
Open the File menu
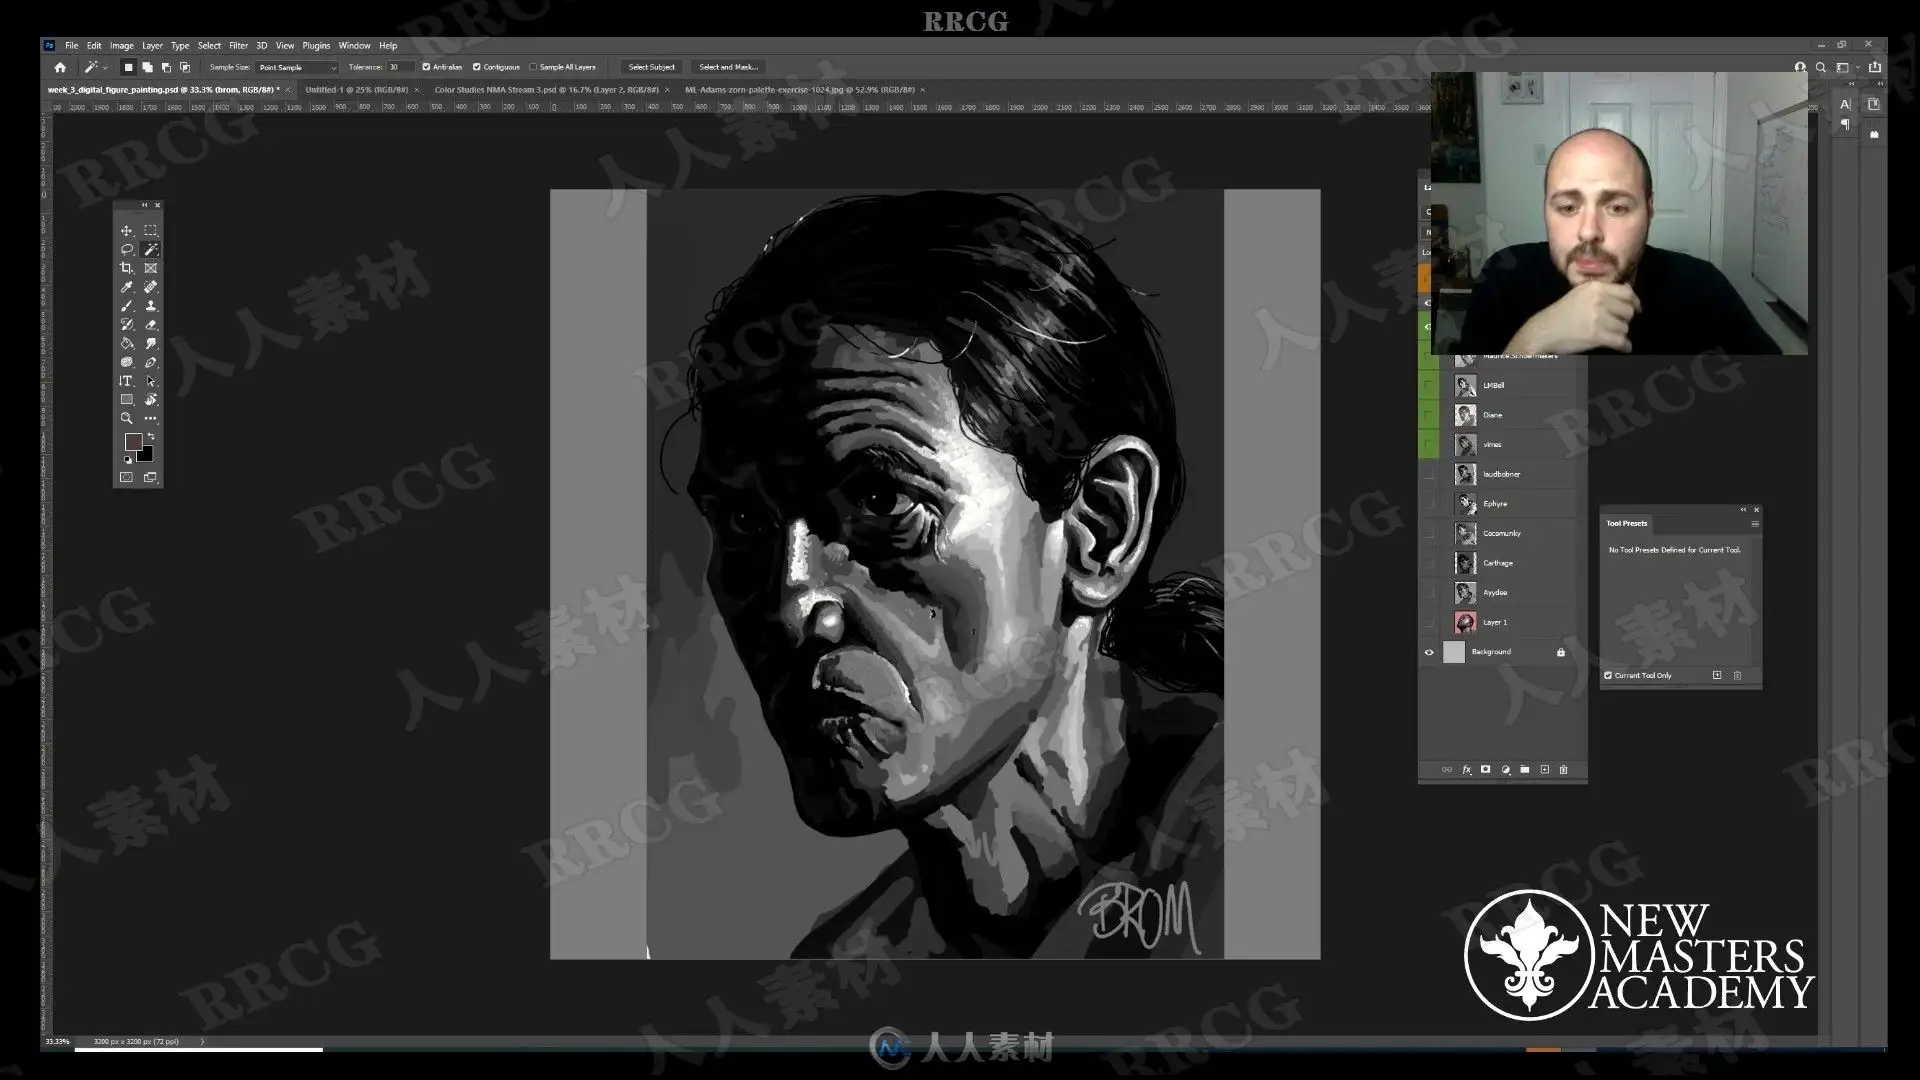pyautogui.click(x=72, y=46)
